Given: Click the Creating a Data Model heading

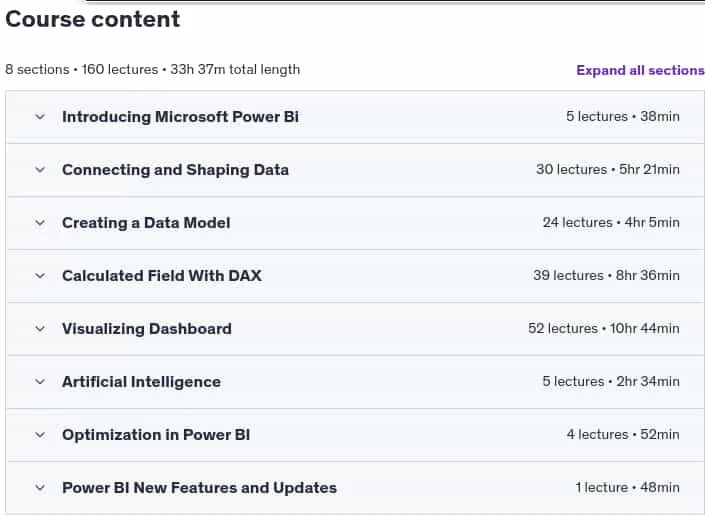Looking at the screenshot, I should (146, 223).
